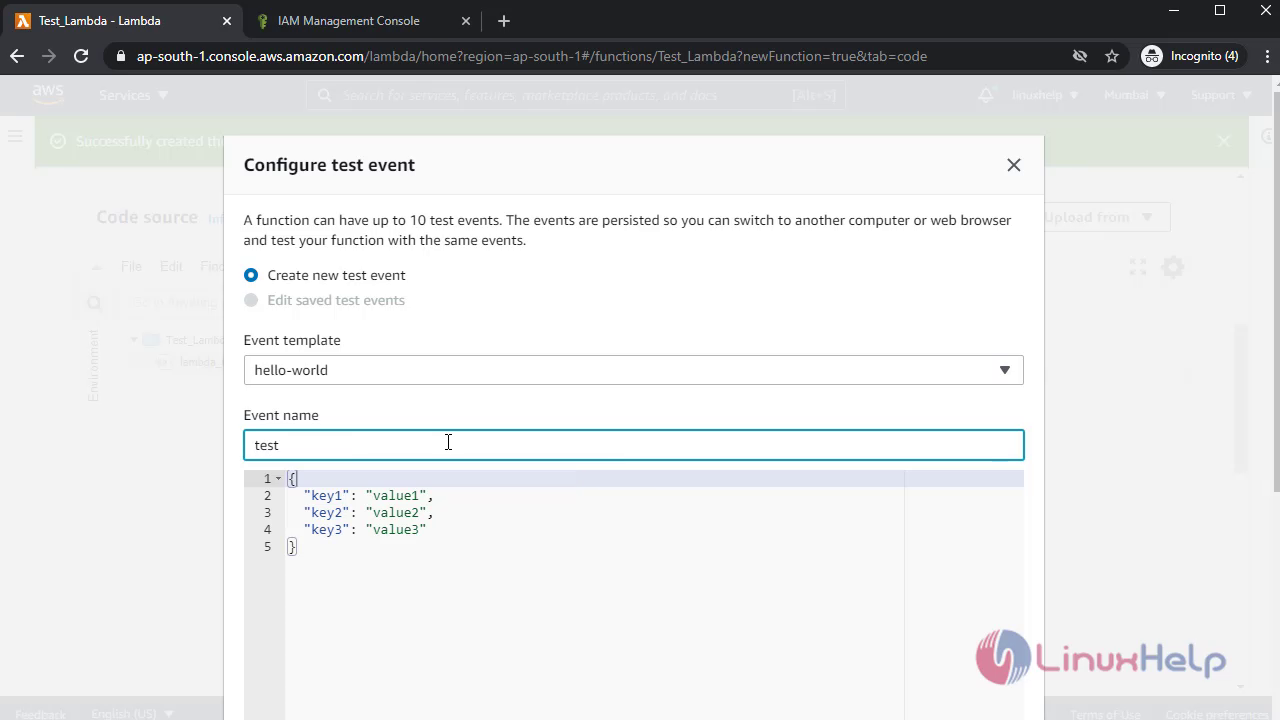Go back in browser history
Screen dimensions: 1280x720
click(x=17, y=56)
